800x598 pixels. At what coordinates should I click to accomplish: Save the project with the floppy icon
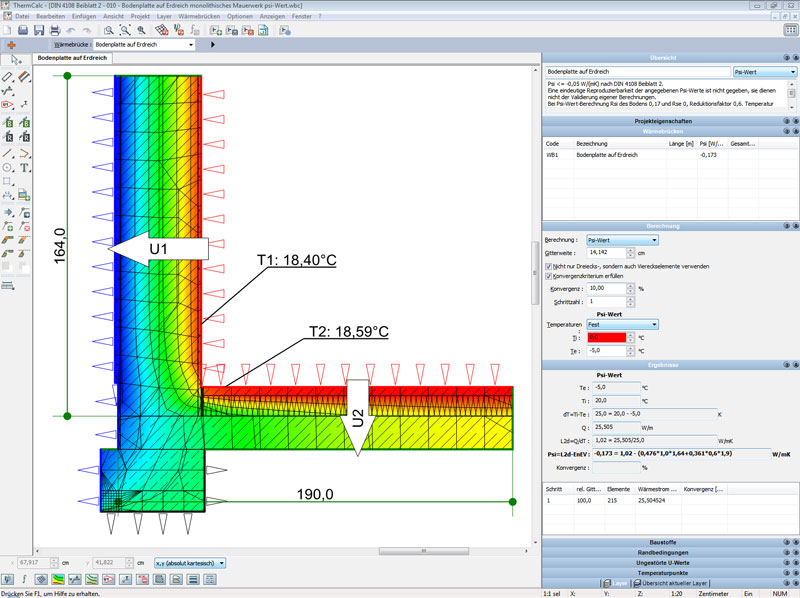point(39,31)
